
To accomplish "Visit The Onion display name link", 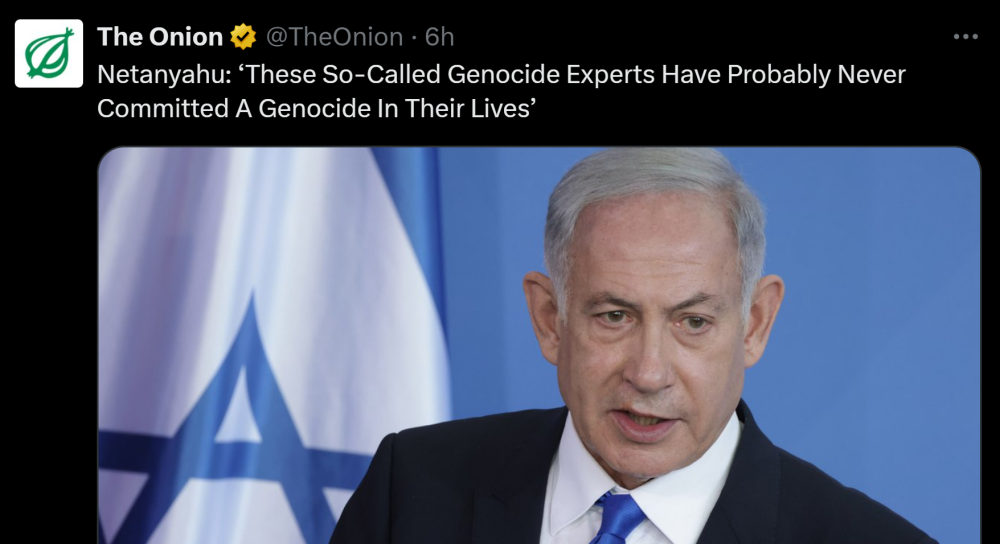I will pyautogui.click(x=159, y=37).
